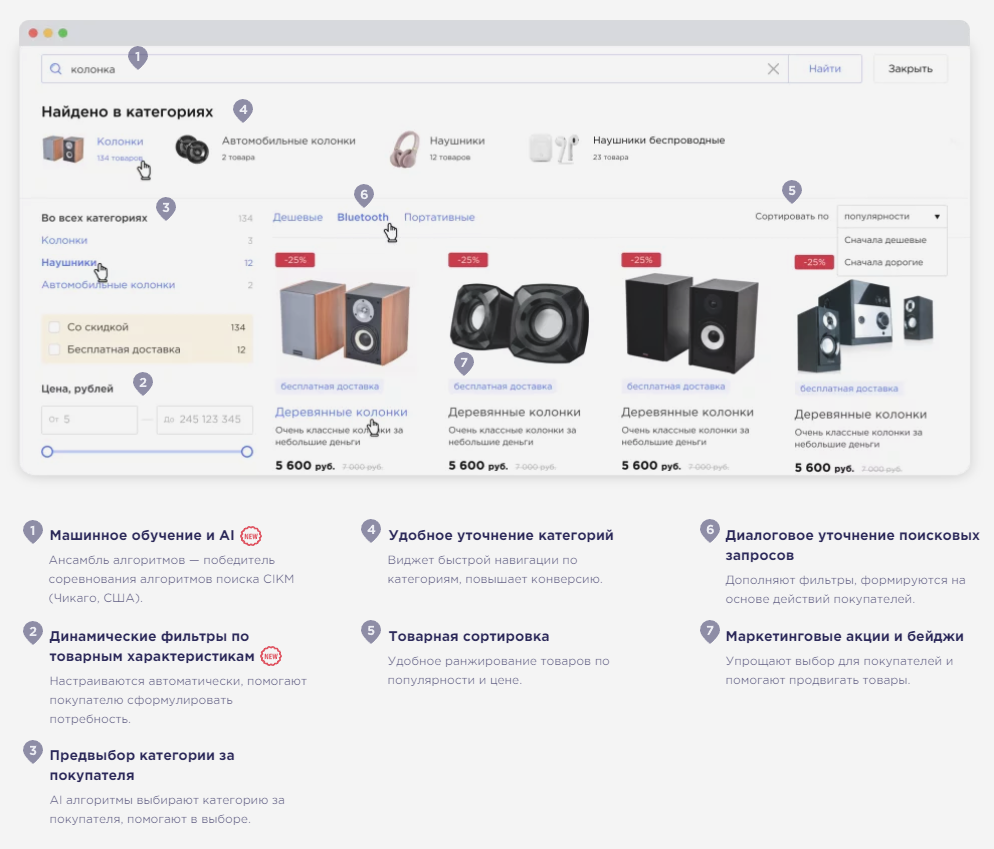Click the wooden speakers category thumbnail
994x849 pixels.
click(x=63, y=149)
